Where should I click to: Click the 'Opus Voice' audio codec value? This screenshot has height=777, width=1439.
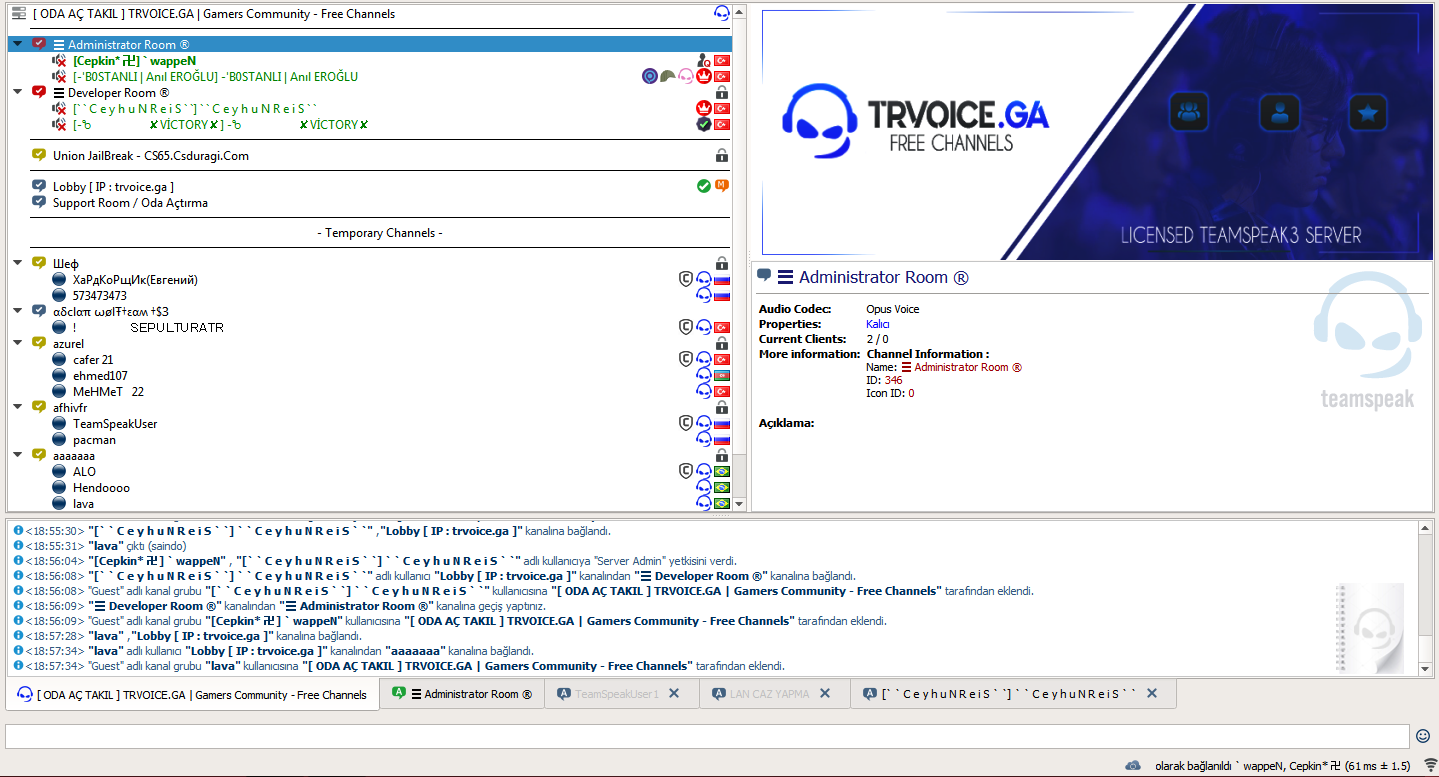point(893,309)
